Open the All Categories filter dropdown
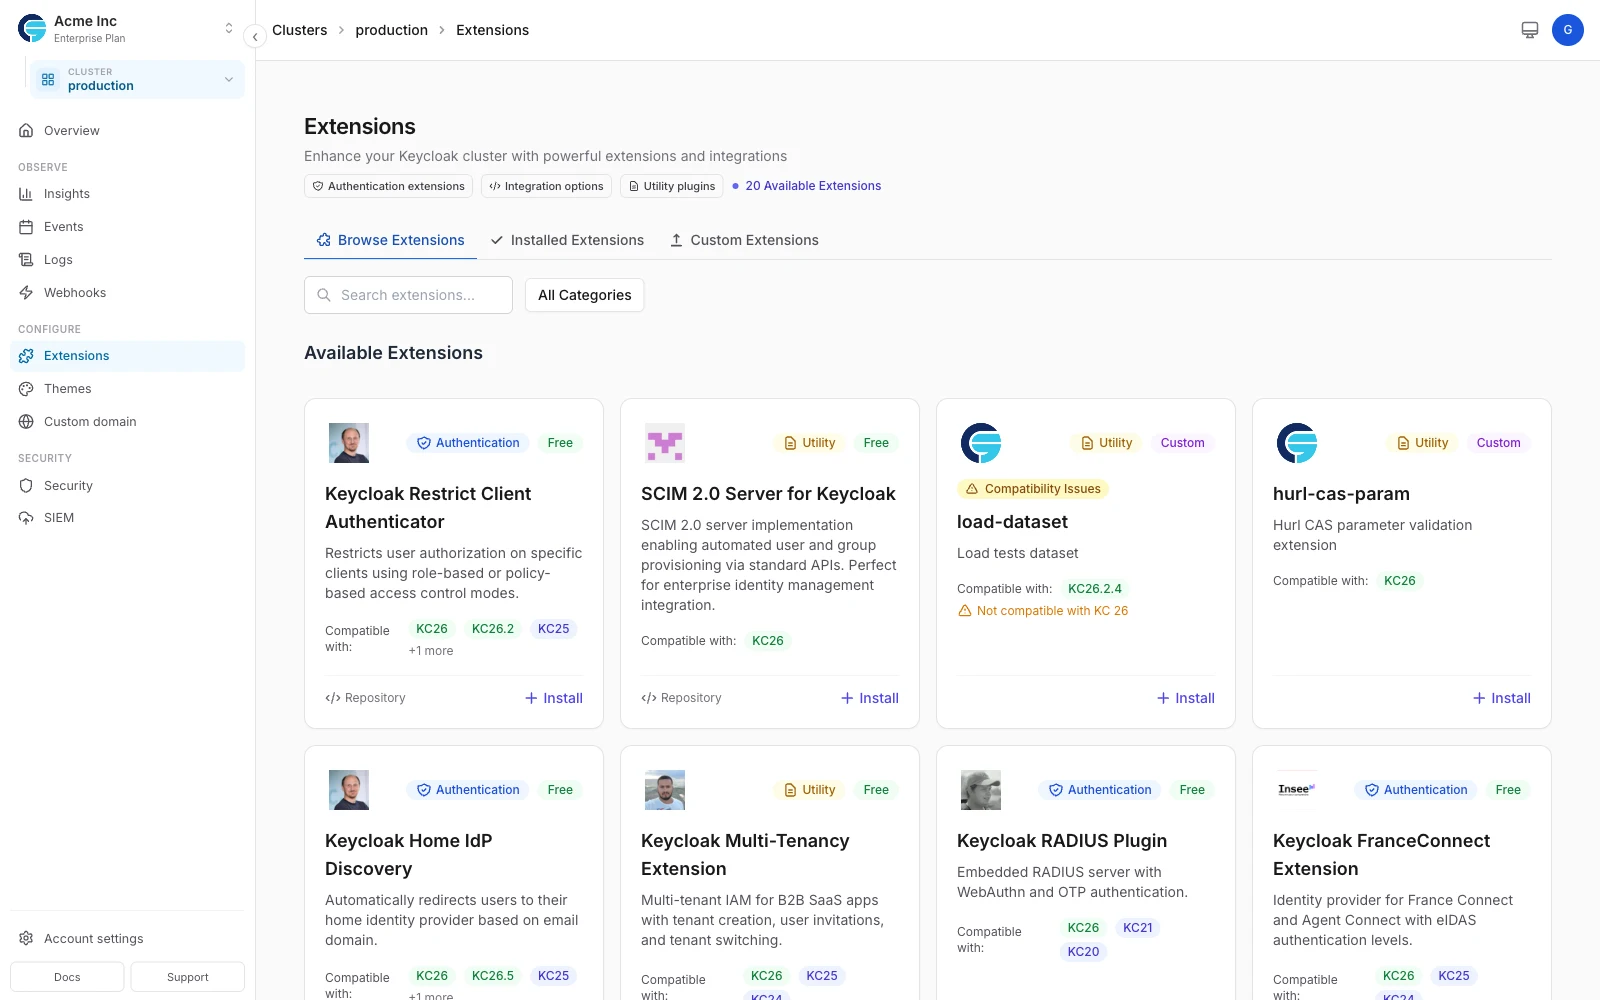 click(585, 295)
